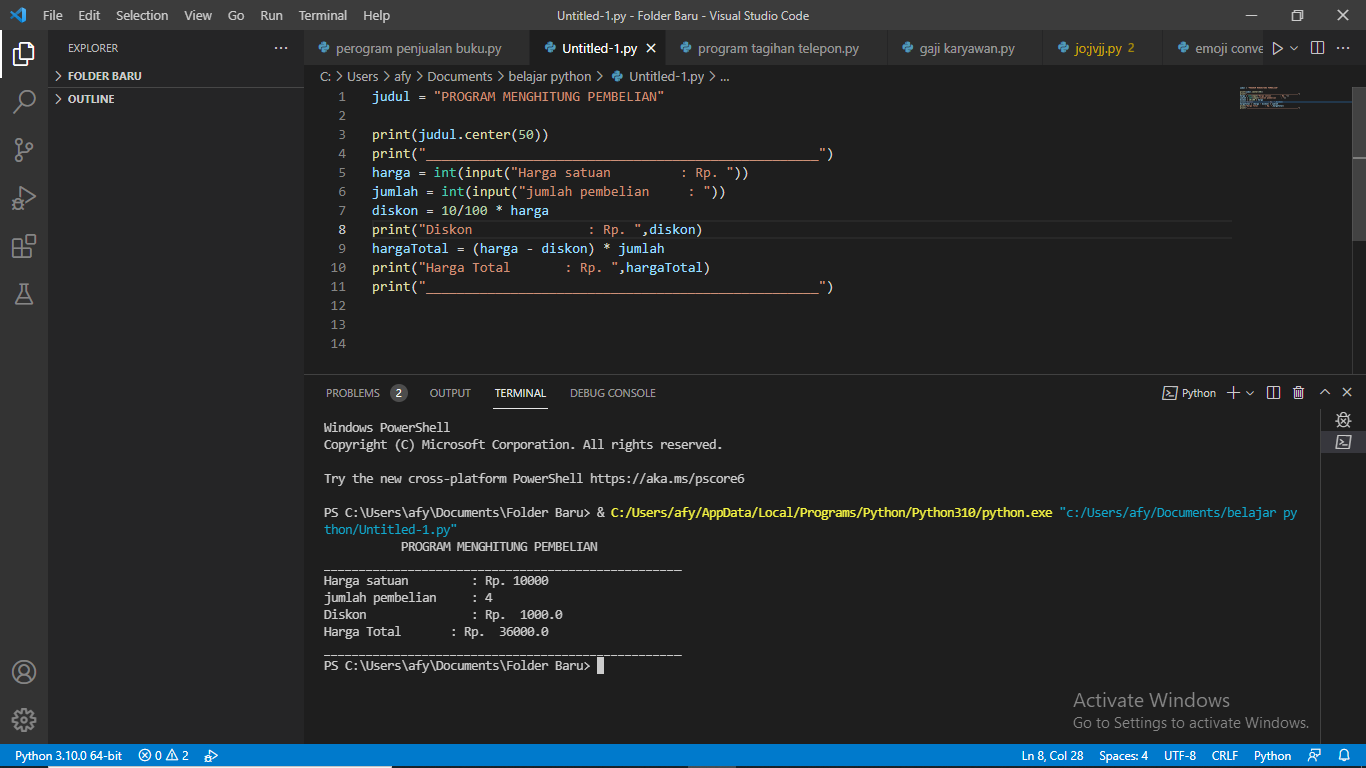
Task: Select the PowerShell terminal in terminal list
Action: 1343,442
